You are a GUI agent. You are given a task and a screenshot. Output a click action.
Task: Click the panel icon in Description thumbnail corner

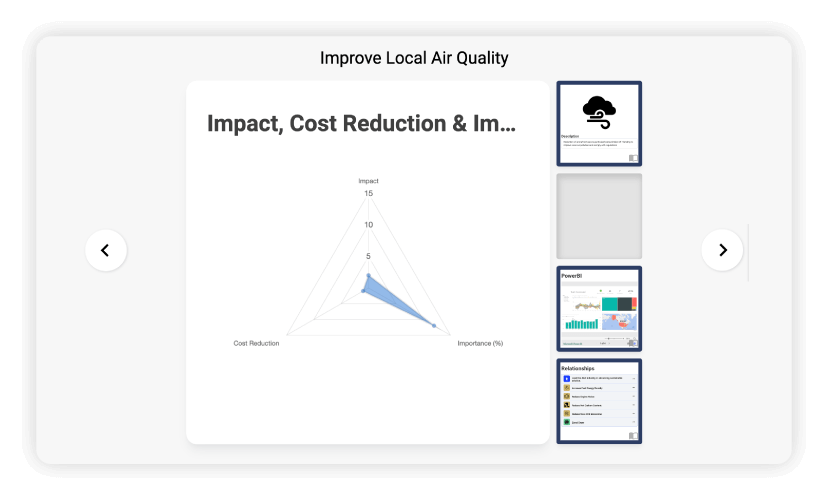633,158
